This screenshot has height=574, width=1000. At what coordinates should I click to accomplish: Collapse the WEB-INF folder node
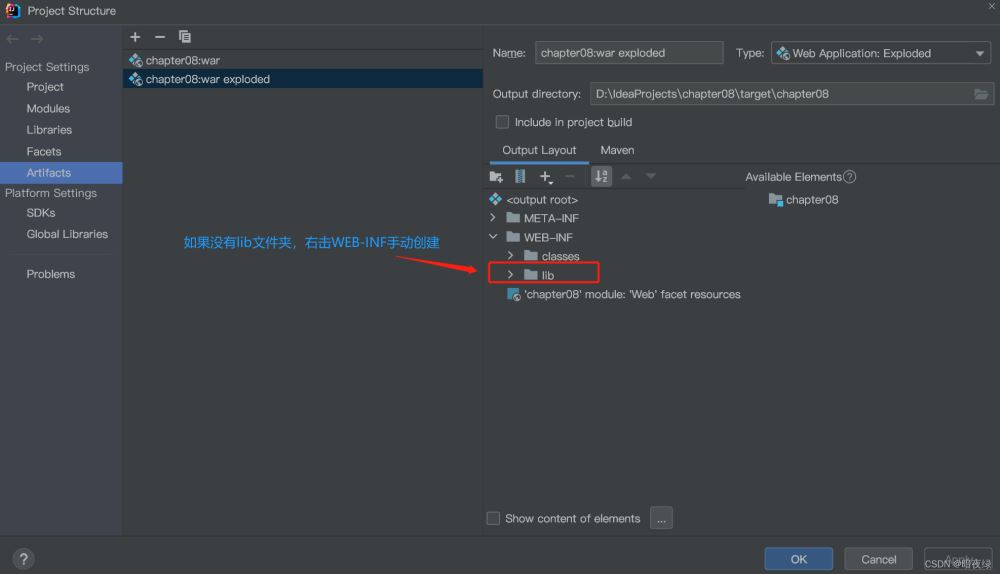point(493,237)
